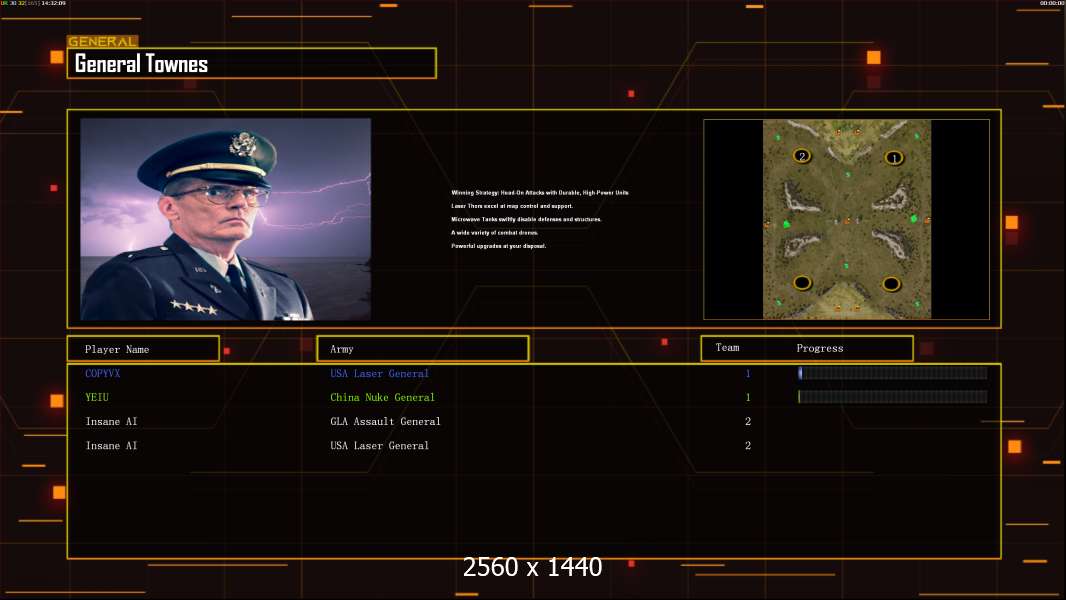This screenshot has height=600, width=1066.
Task: Select player name YEIU
Action: [97, 397]
